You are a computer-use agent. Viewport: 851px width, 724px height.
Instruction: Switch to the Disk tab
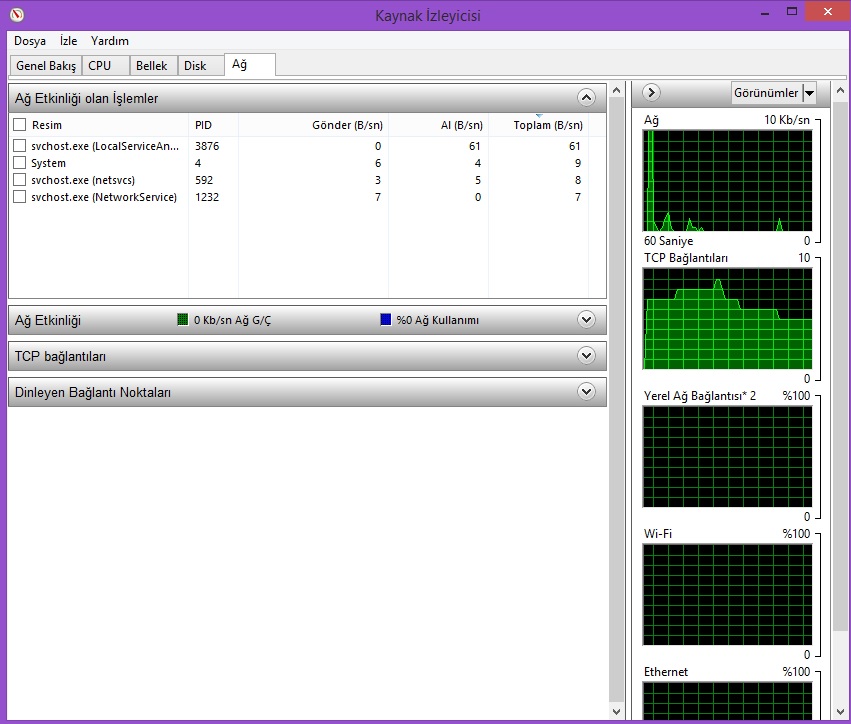pos(200,66)
